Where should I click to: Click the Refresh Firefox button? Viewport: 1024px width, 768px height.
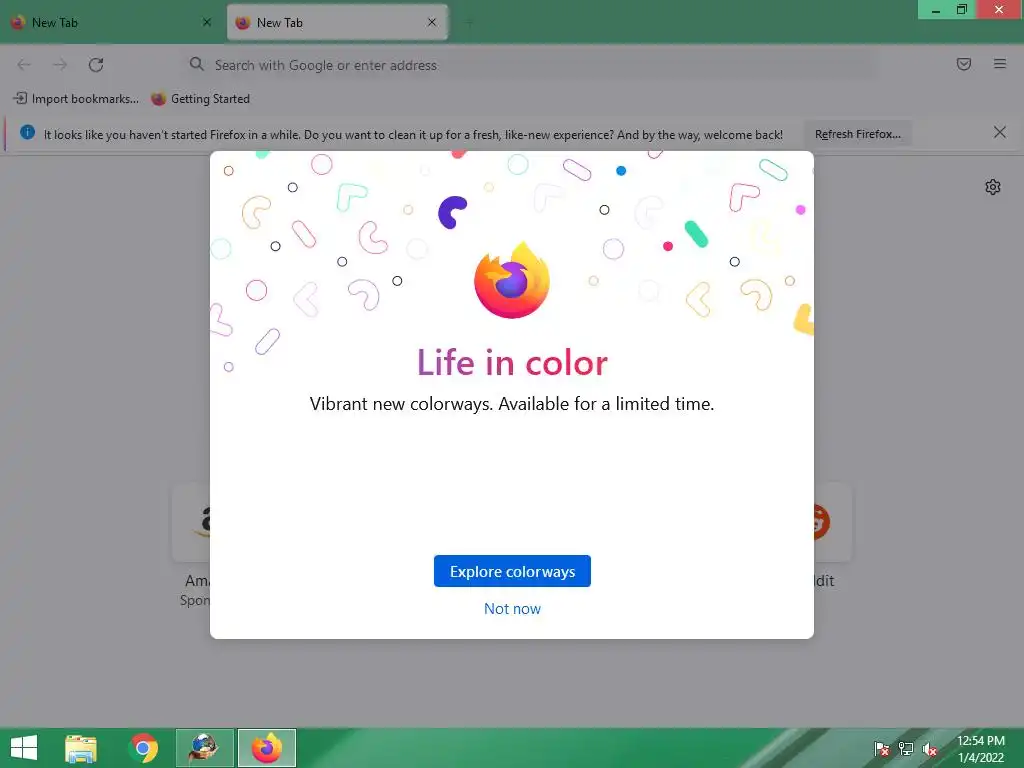tap(857, 134)
